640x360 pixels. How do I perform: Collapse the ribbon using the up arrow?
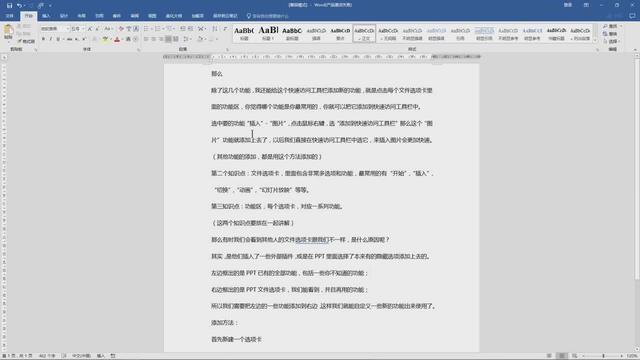pos(635,49)
